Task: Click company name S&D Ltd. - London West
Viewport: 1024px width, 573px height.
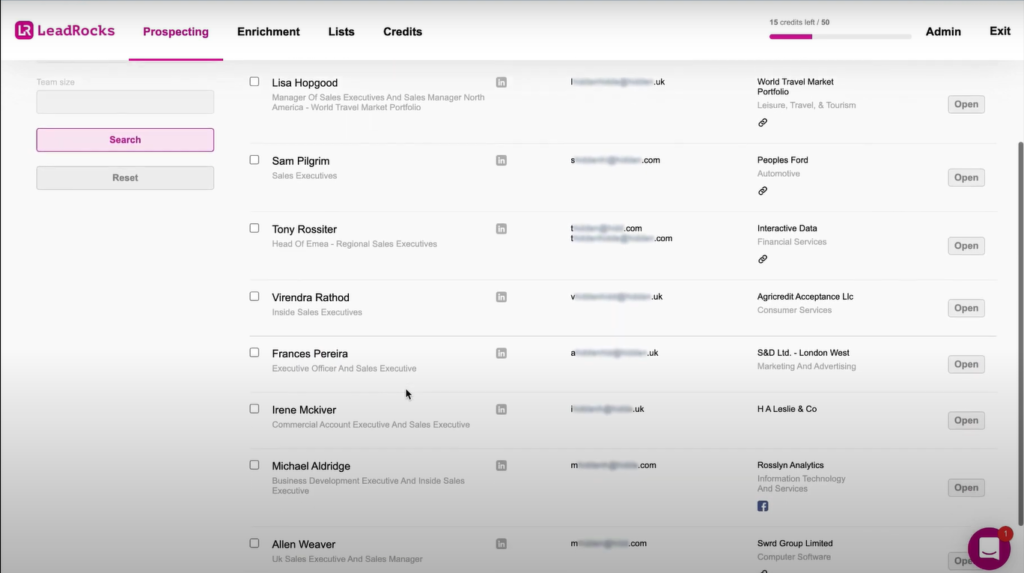Action: (803, 353)
